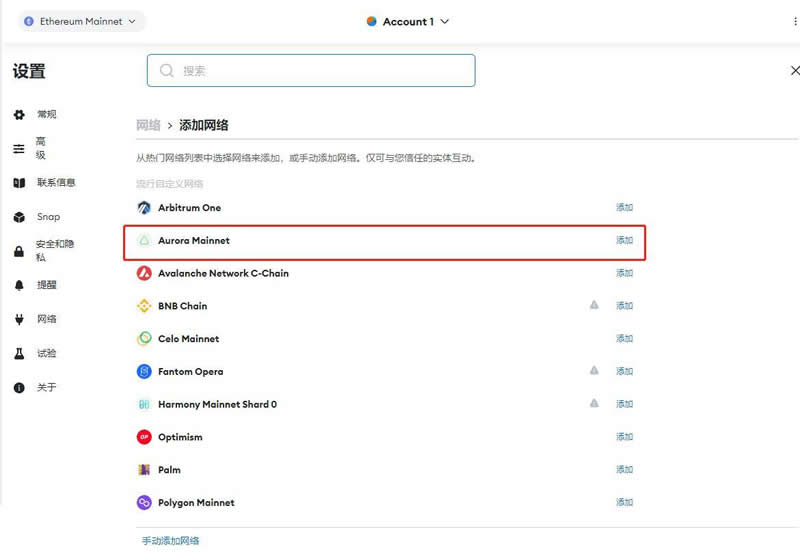Click the Palm logo icon
This screenshot has height=558, width=800.
pyautogui.click(x=144, y=470)
